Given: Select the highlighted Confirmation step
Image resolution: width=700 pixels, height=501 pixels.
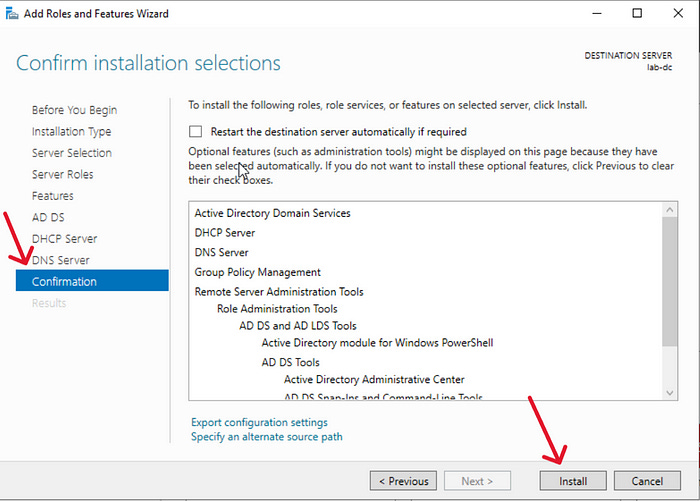Looking at the screenshot, I should coord(92,280).
